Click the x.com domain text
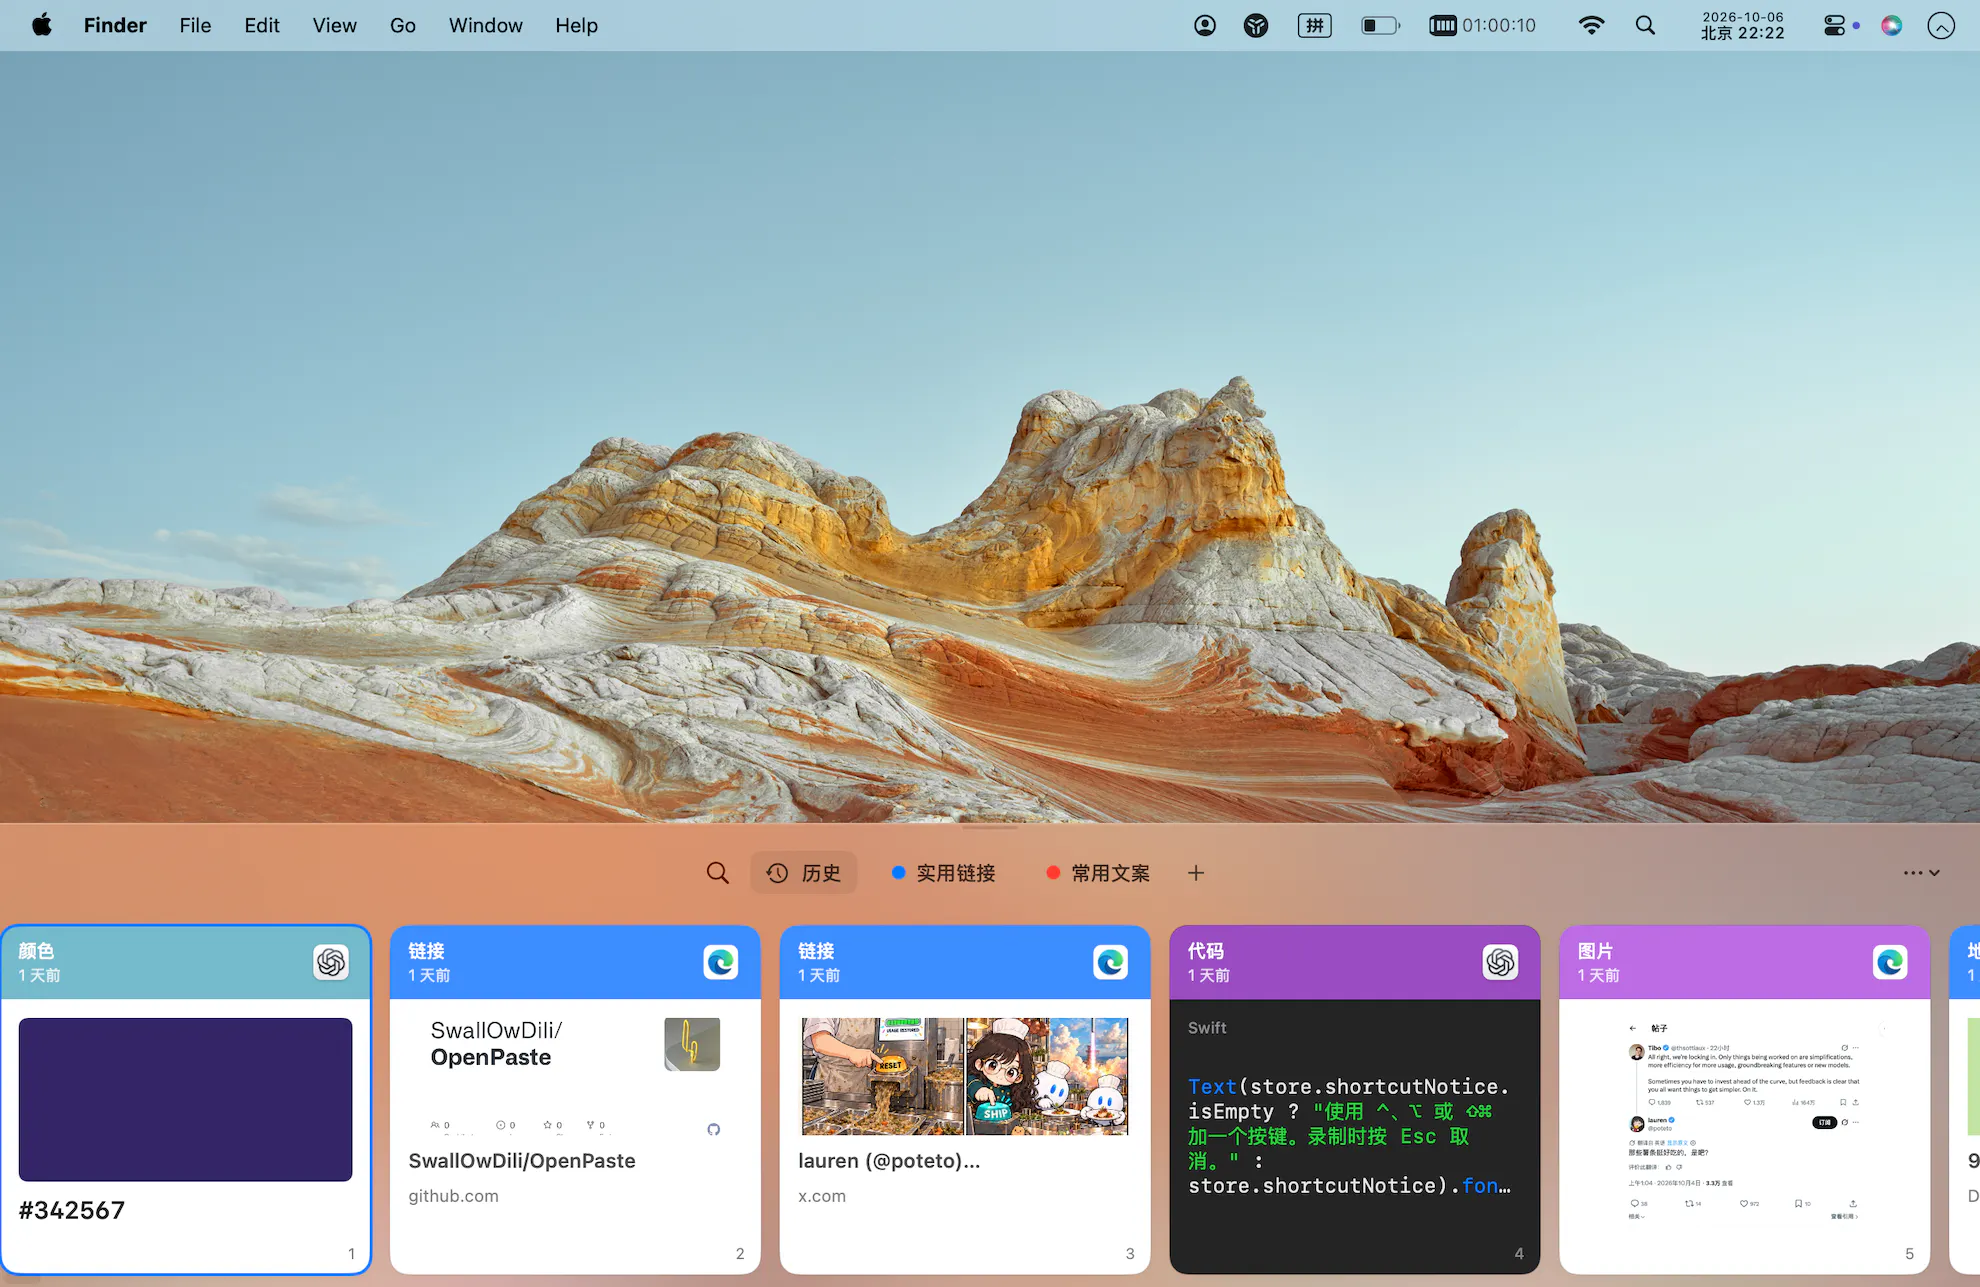Image resolution: width=1980 pixels, height=1287 pixels. [822, 1196]
